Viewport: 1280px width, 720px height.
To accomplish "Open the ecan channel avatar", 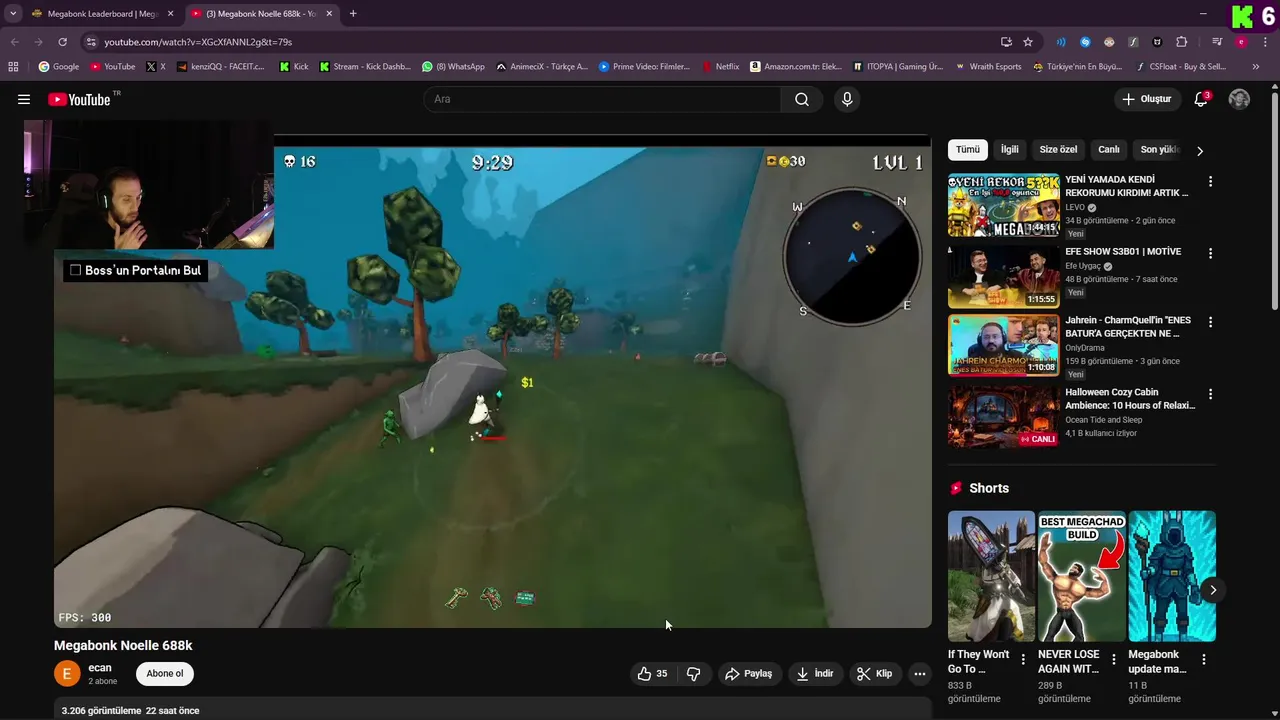I will 67,674.
